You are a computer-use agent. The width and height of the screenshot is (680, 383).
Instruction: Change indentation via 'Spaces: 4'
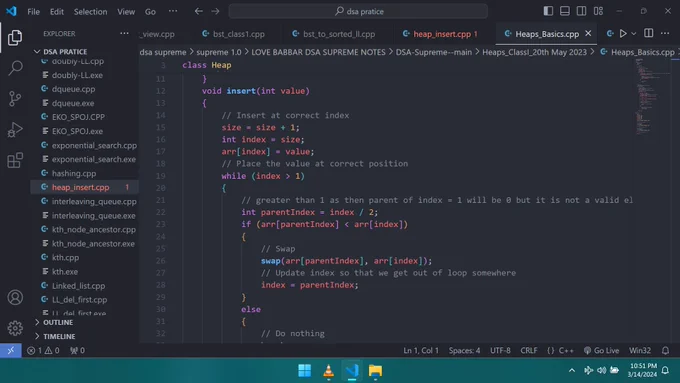pos(464,350)
